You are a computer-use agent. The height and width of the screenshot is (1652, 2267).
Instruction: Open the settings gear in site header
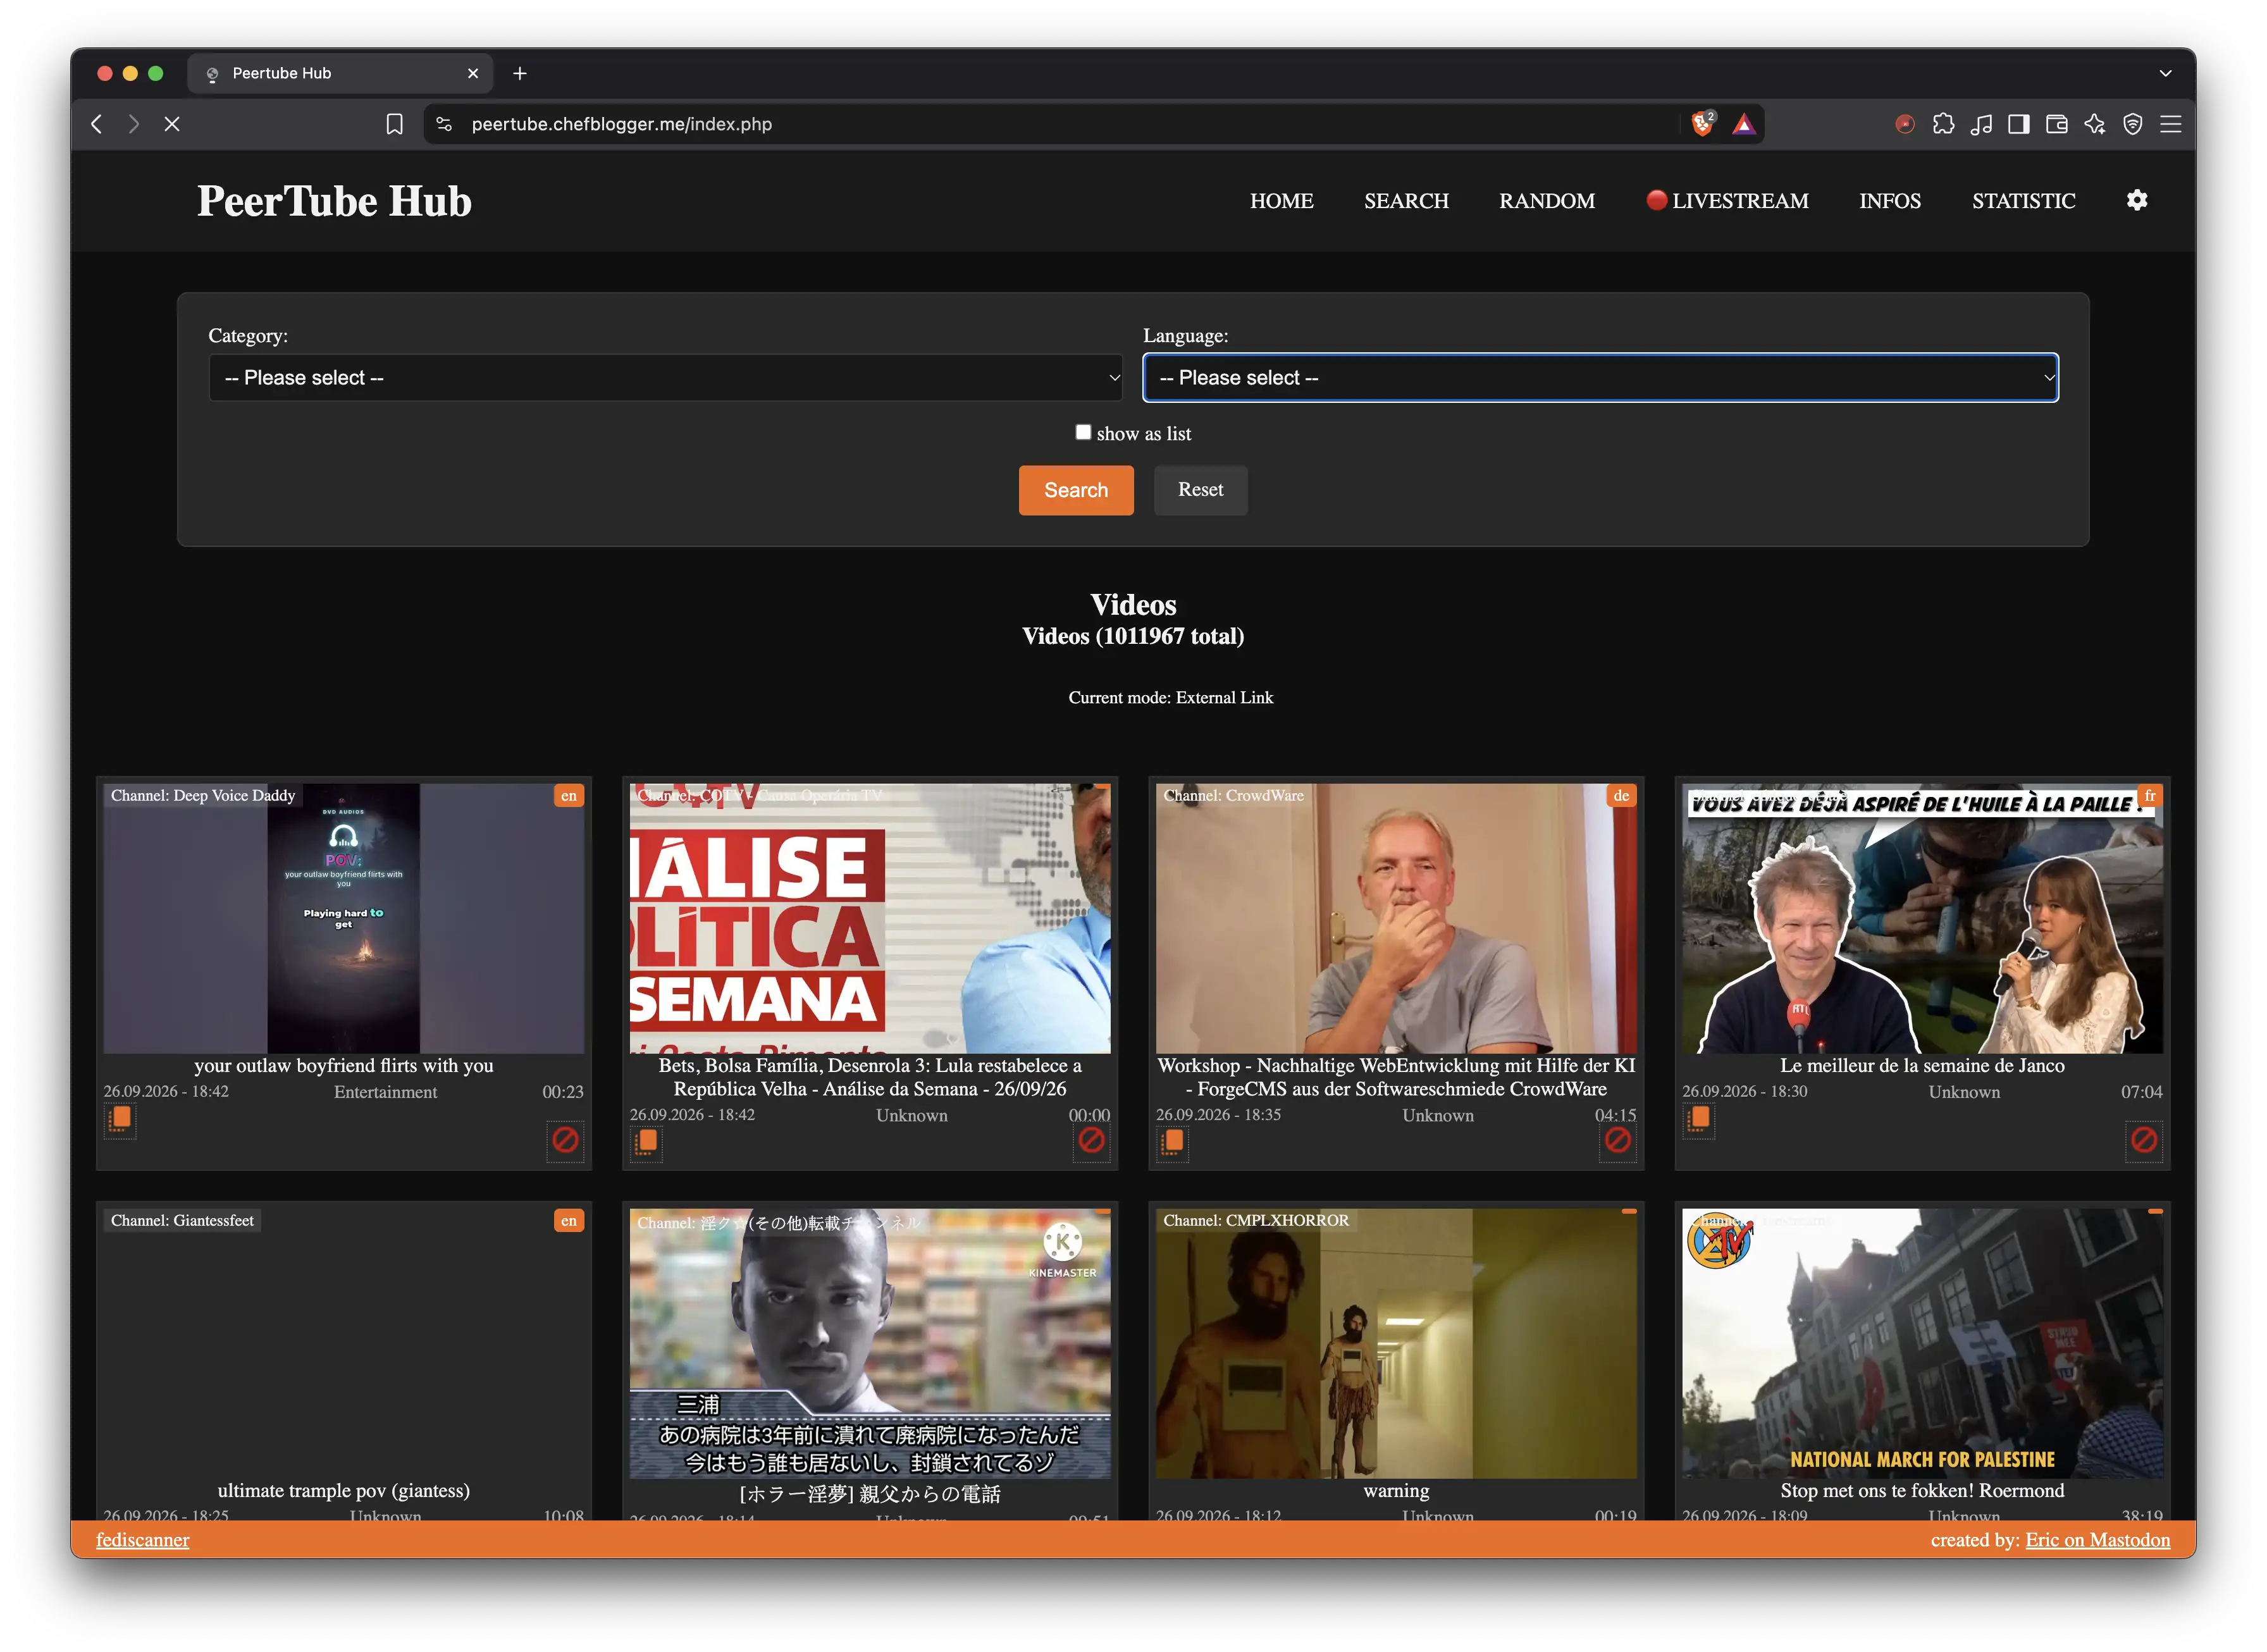(x=2136, y=200)
